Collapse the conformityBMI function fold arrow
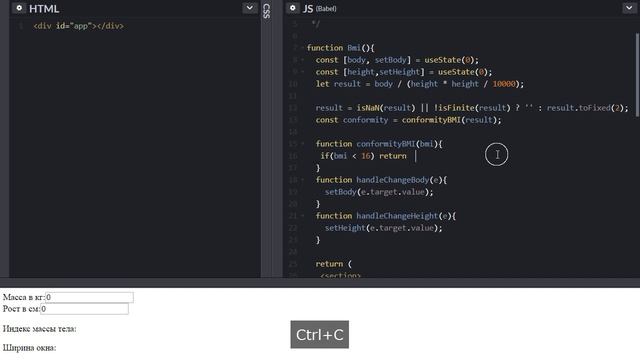 click(302, 144)
